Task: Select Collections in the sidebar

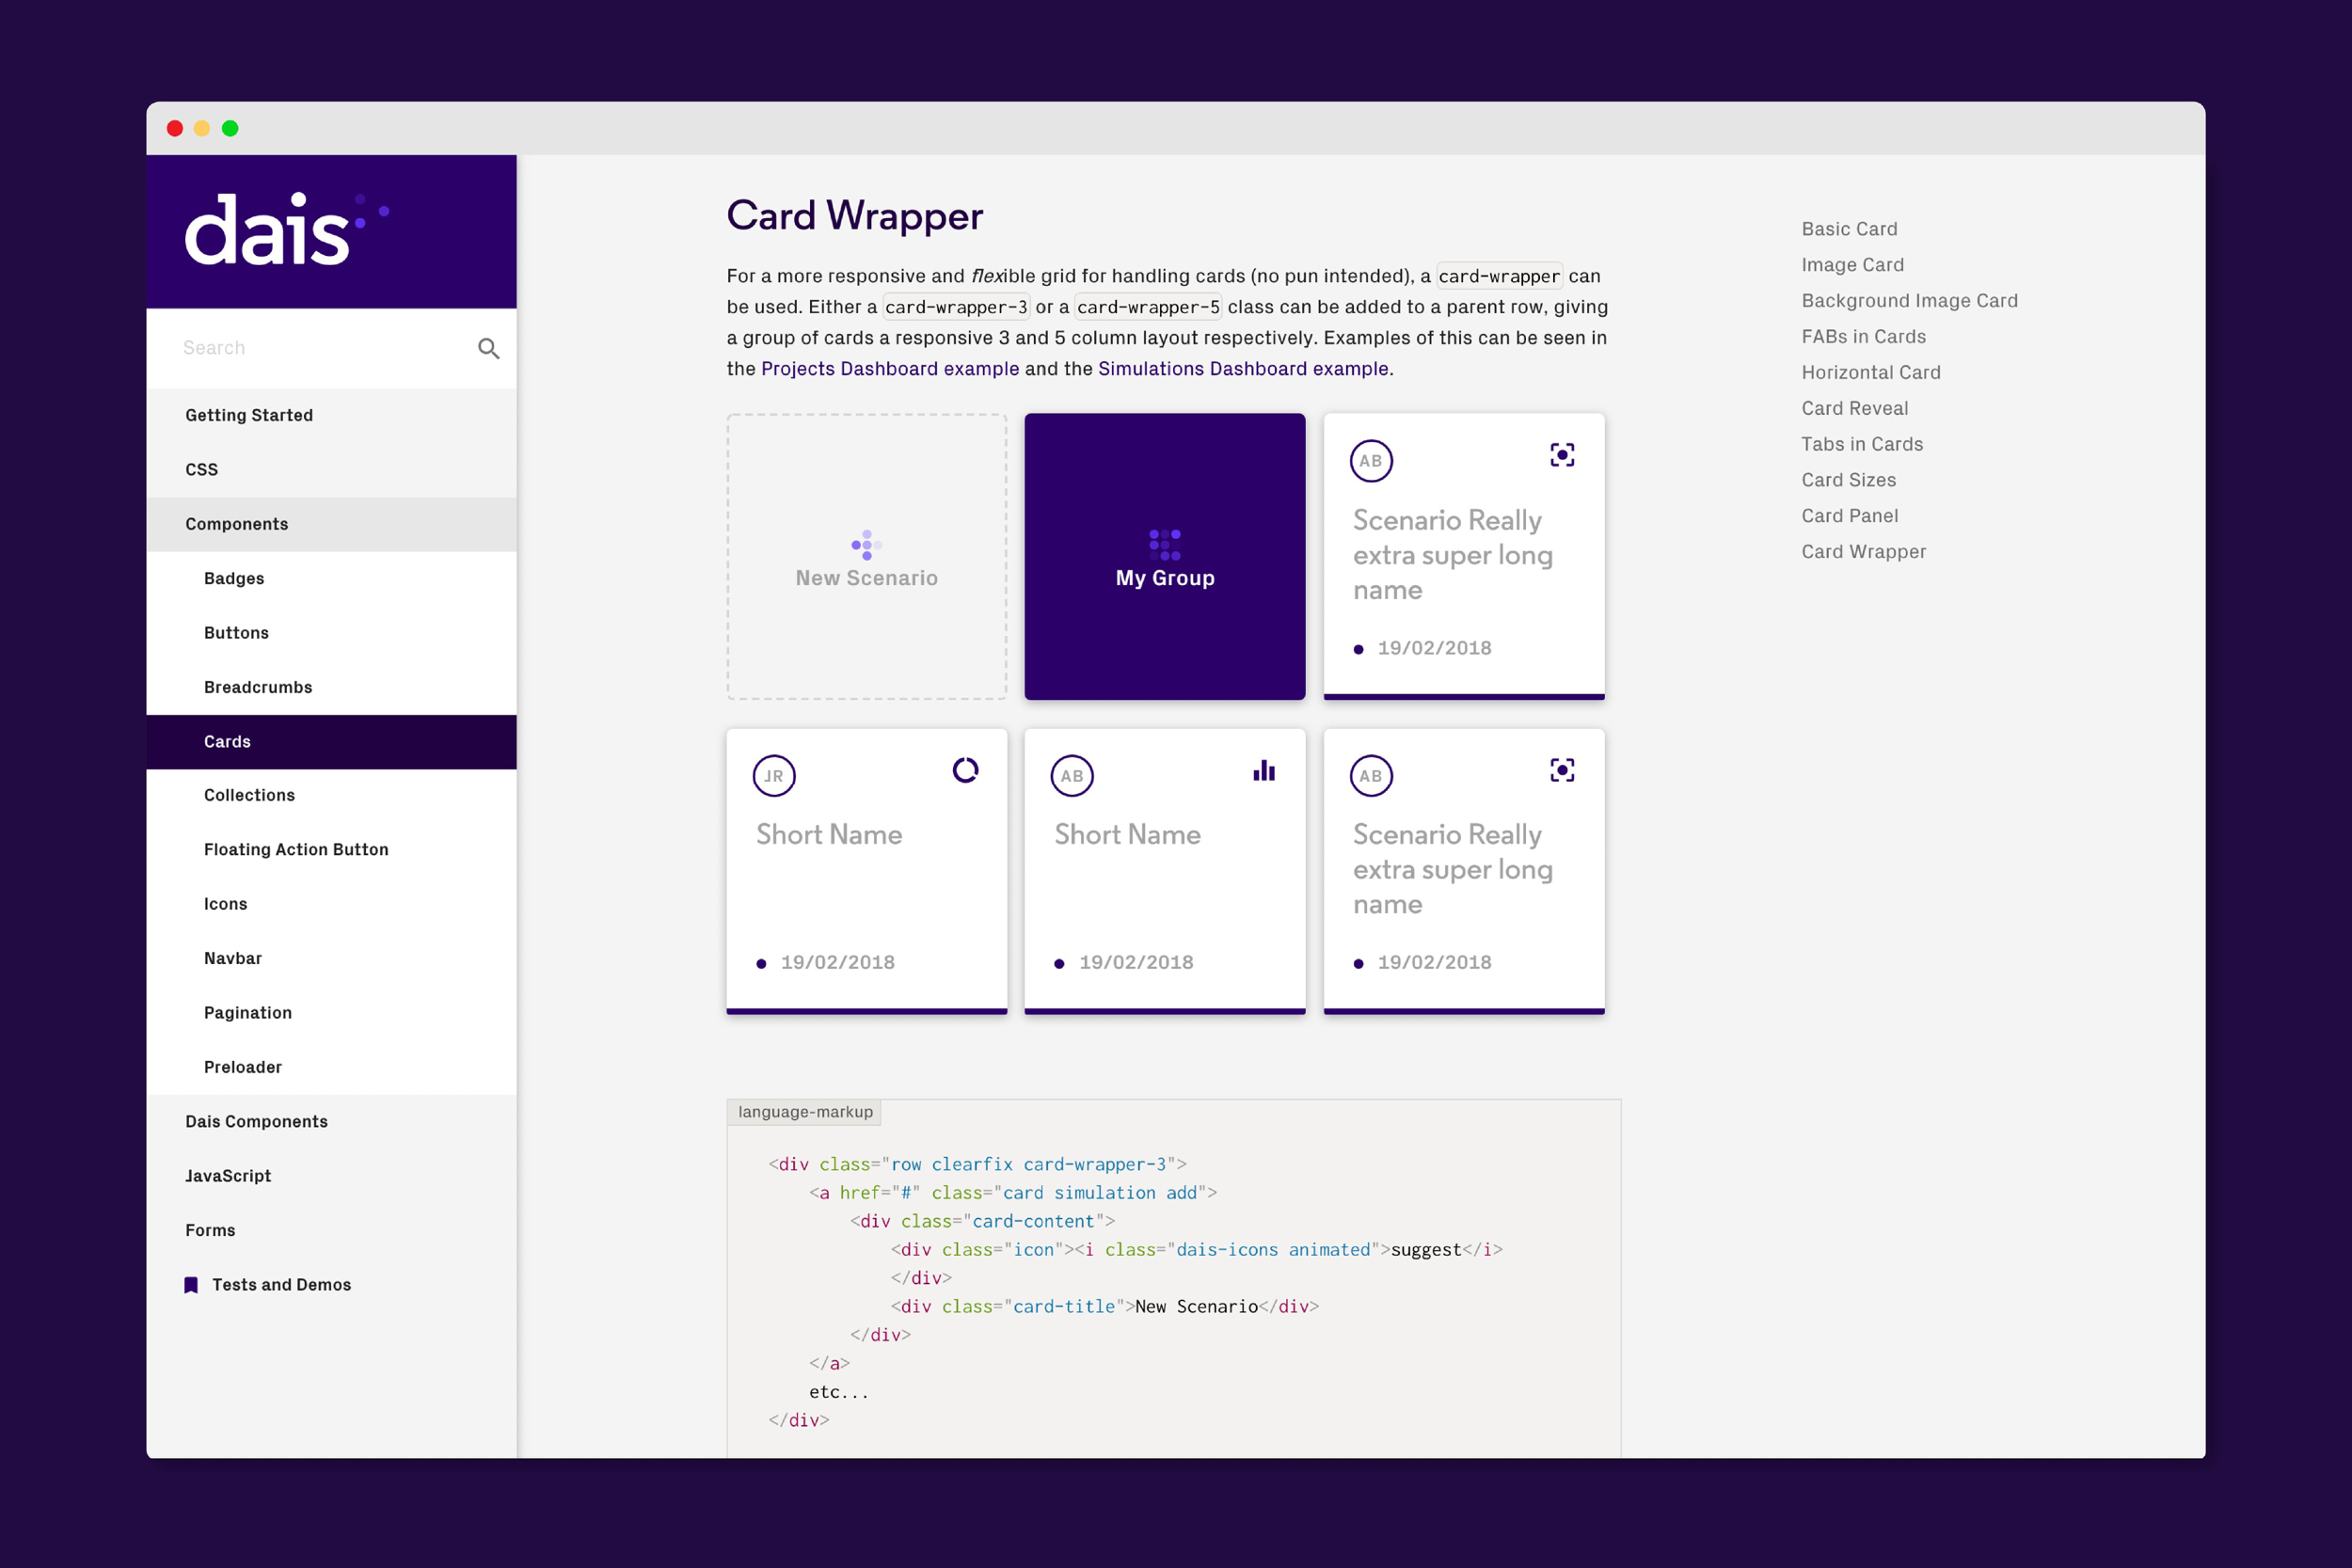Action: point(249,795)
